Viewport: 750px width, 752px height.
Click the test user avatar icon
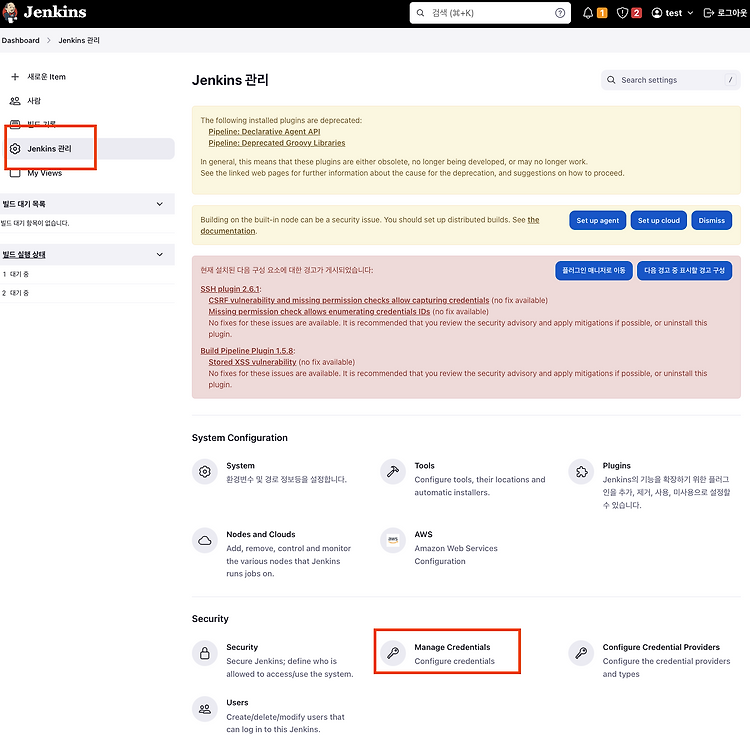[x=657, y=13]
